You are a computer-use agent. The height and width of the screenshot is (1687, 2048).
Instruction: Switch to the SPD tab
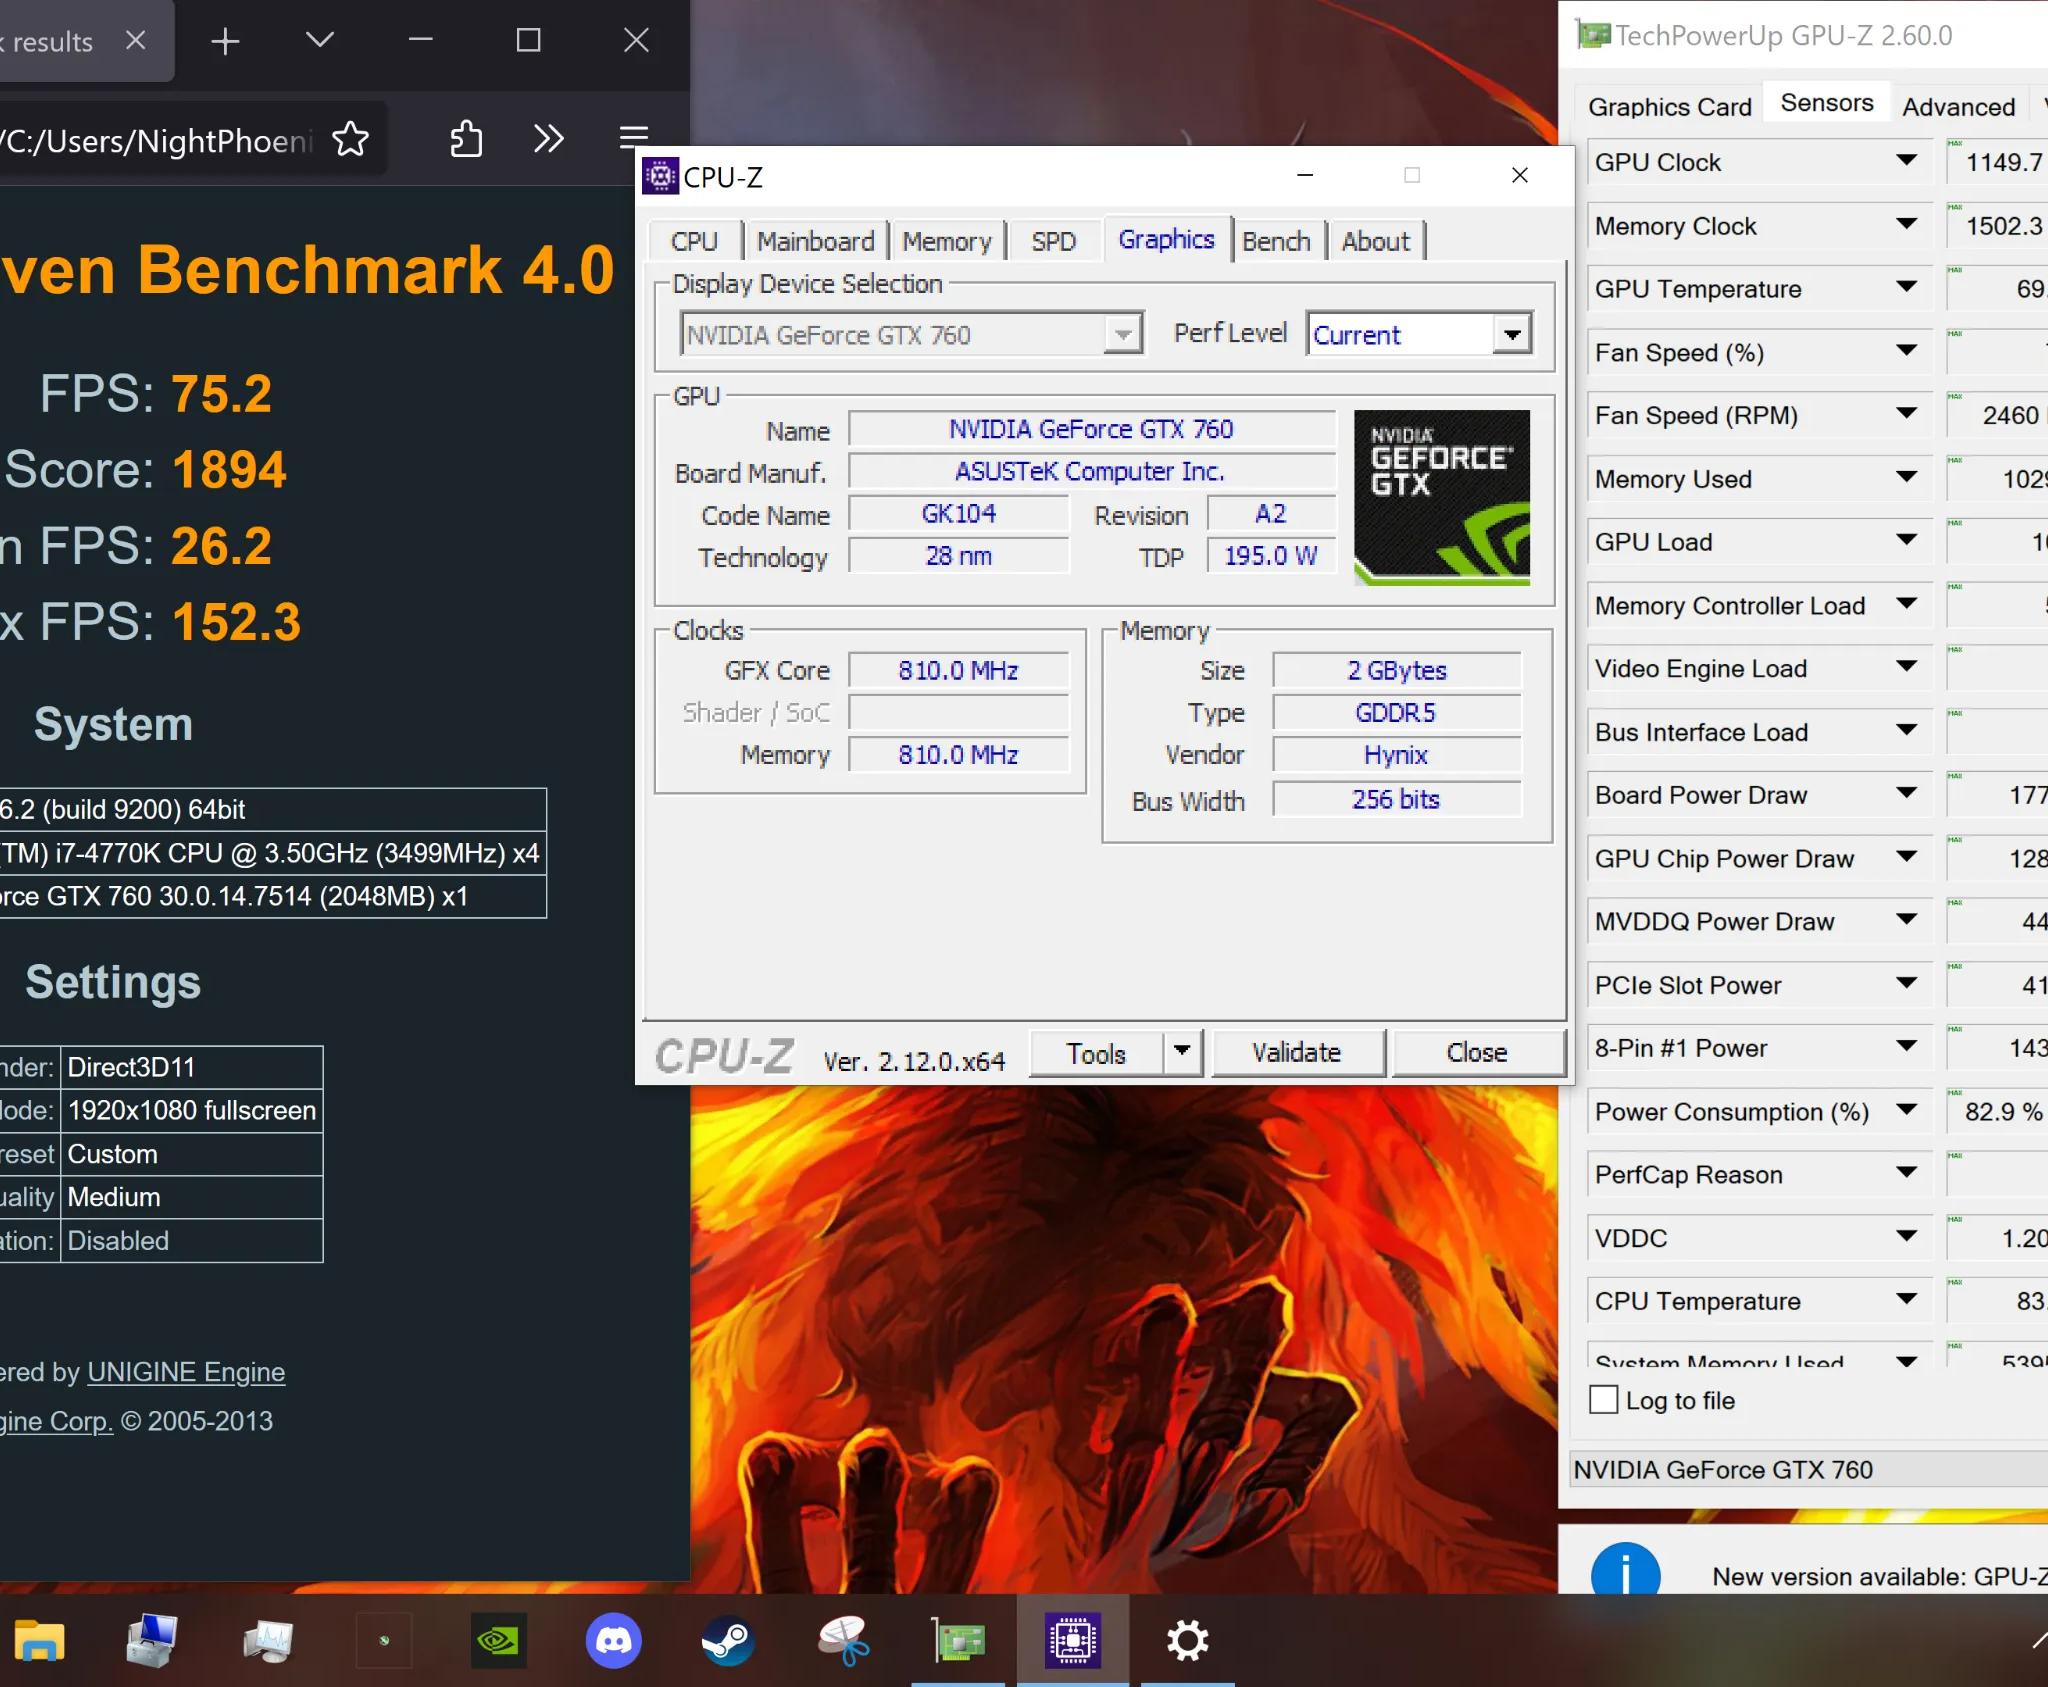(x=1053, y=241)
